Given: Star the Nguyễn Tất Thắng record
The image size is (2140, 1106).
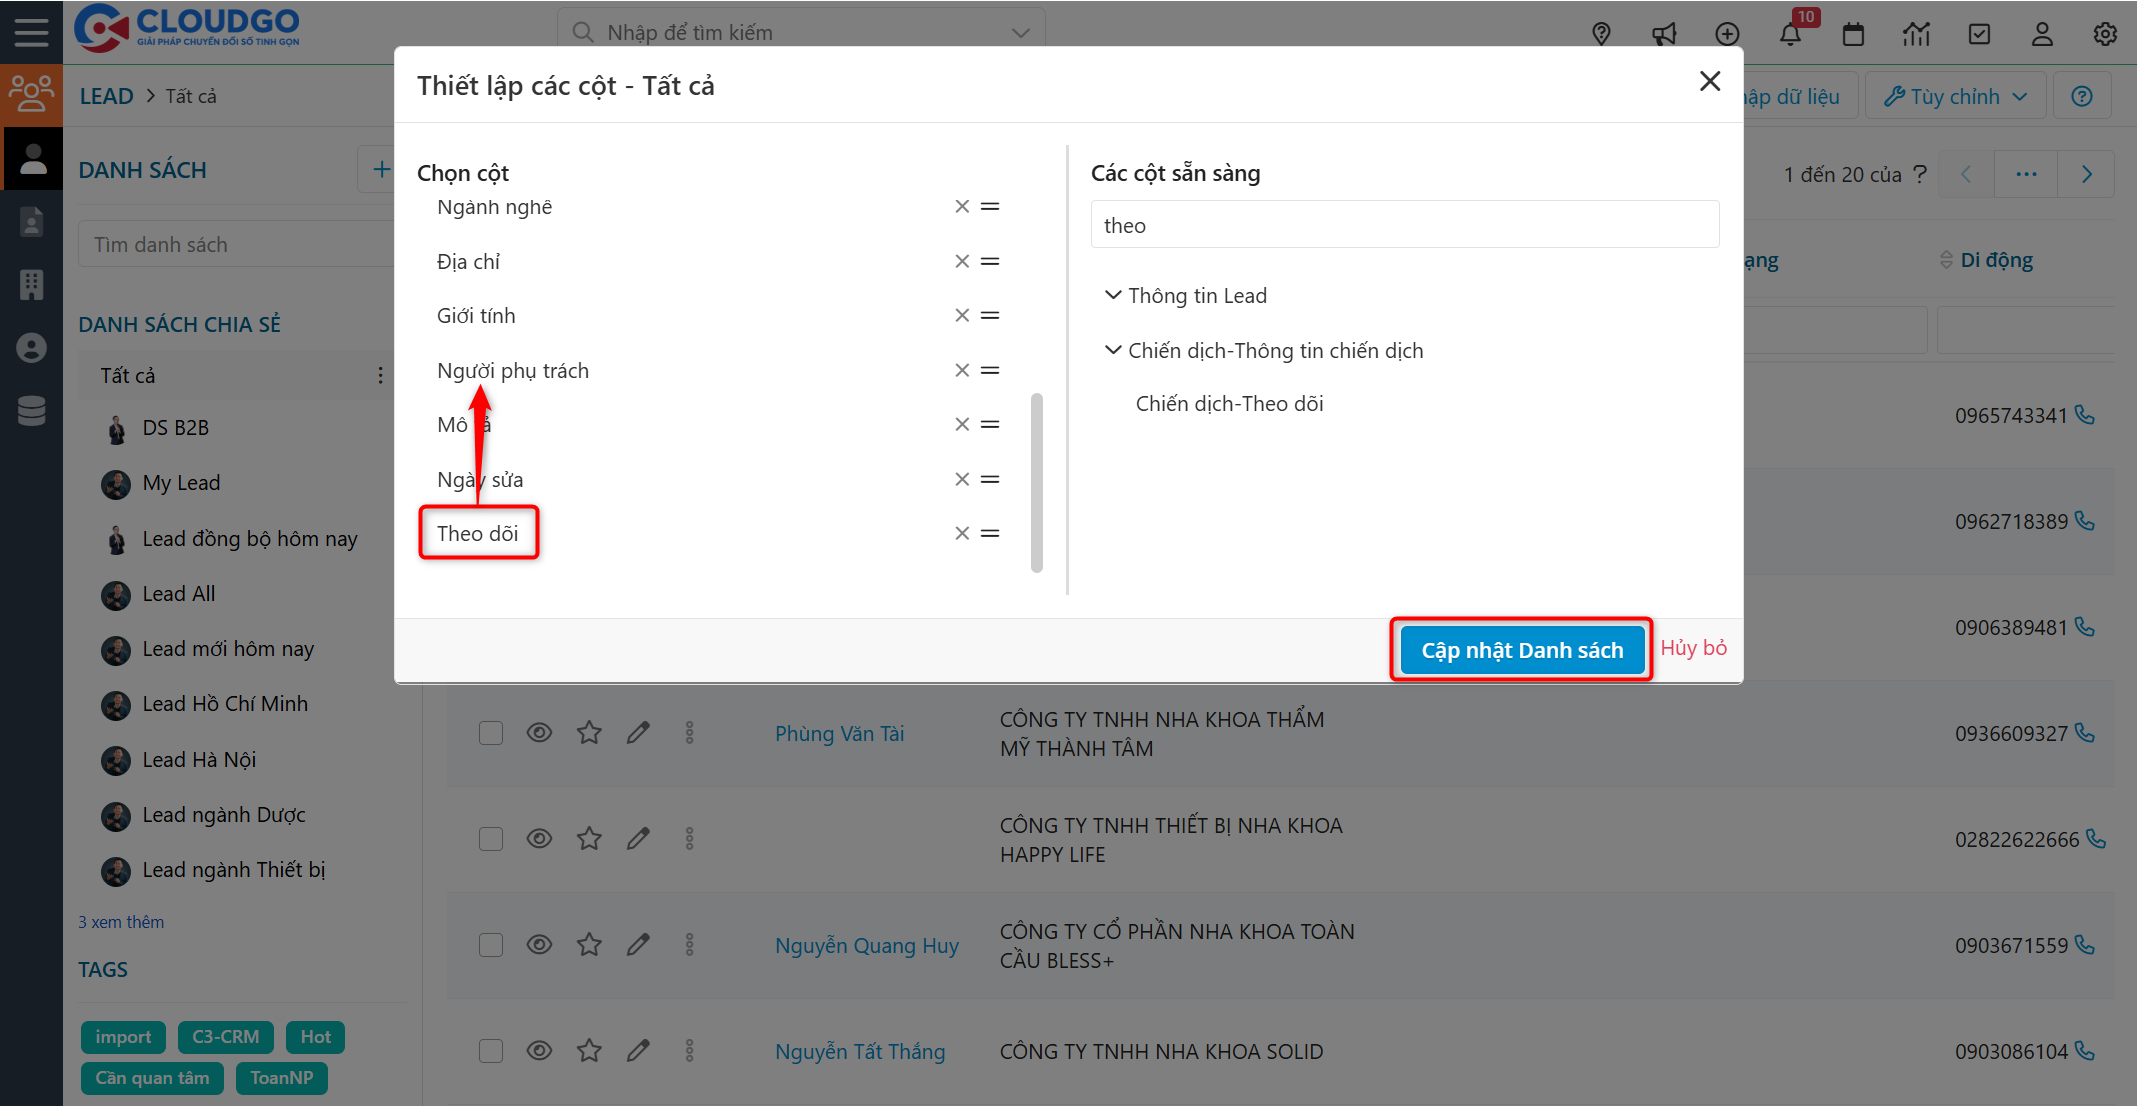Looking at the screenshot, I should [589, 1050].
